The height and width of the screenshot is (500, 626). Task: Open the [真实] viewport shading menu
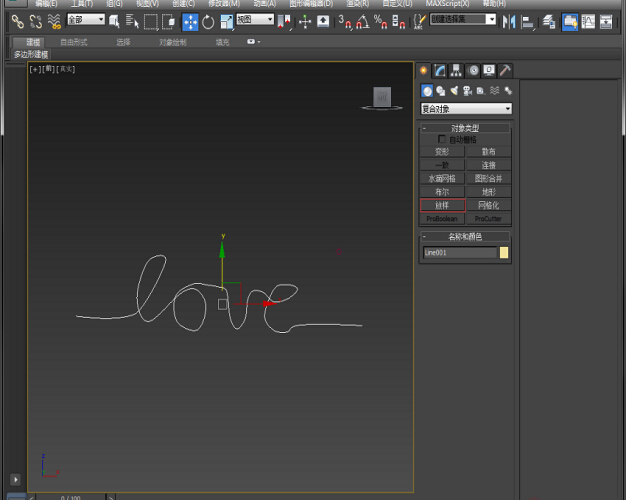tap(66, 69)
